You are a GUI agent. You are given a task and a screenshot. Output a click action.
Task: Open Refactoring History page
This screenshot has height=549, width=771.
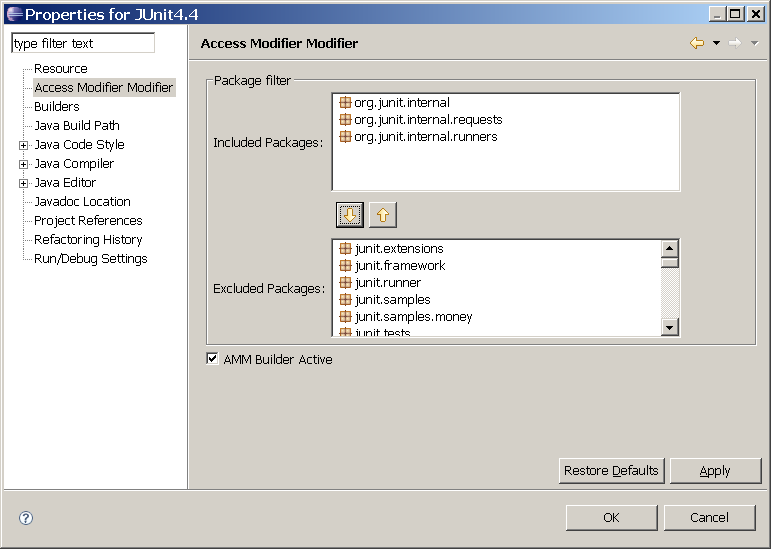[x=88, y=239]
